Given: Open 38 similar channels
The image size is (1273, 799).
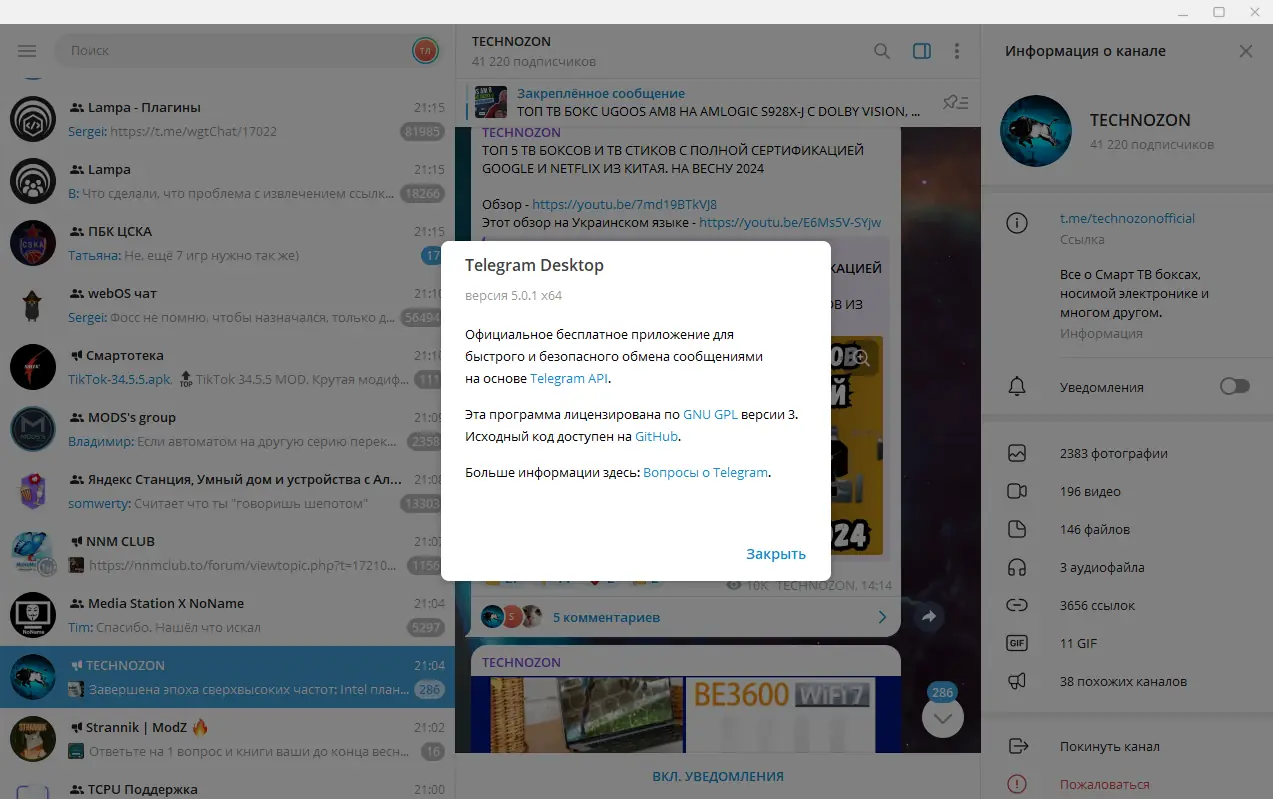Looking at the screenshot, I should tap(1127, 681).
